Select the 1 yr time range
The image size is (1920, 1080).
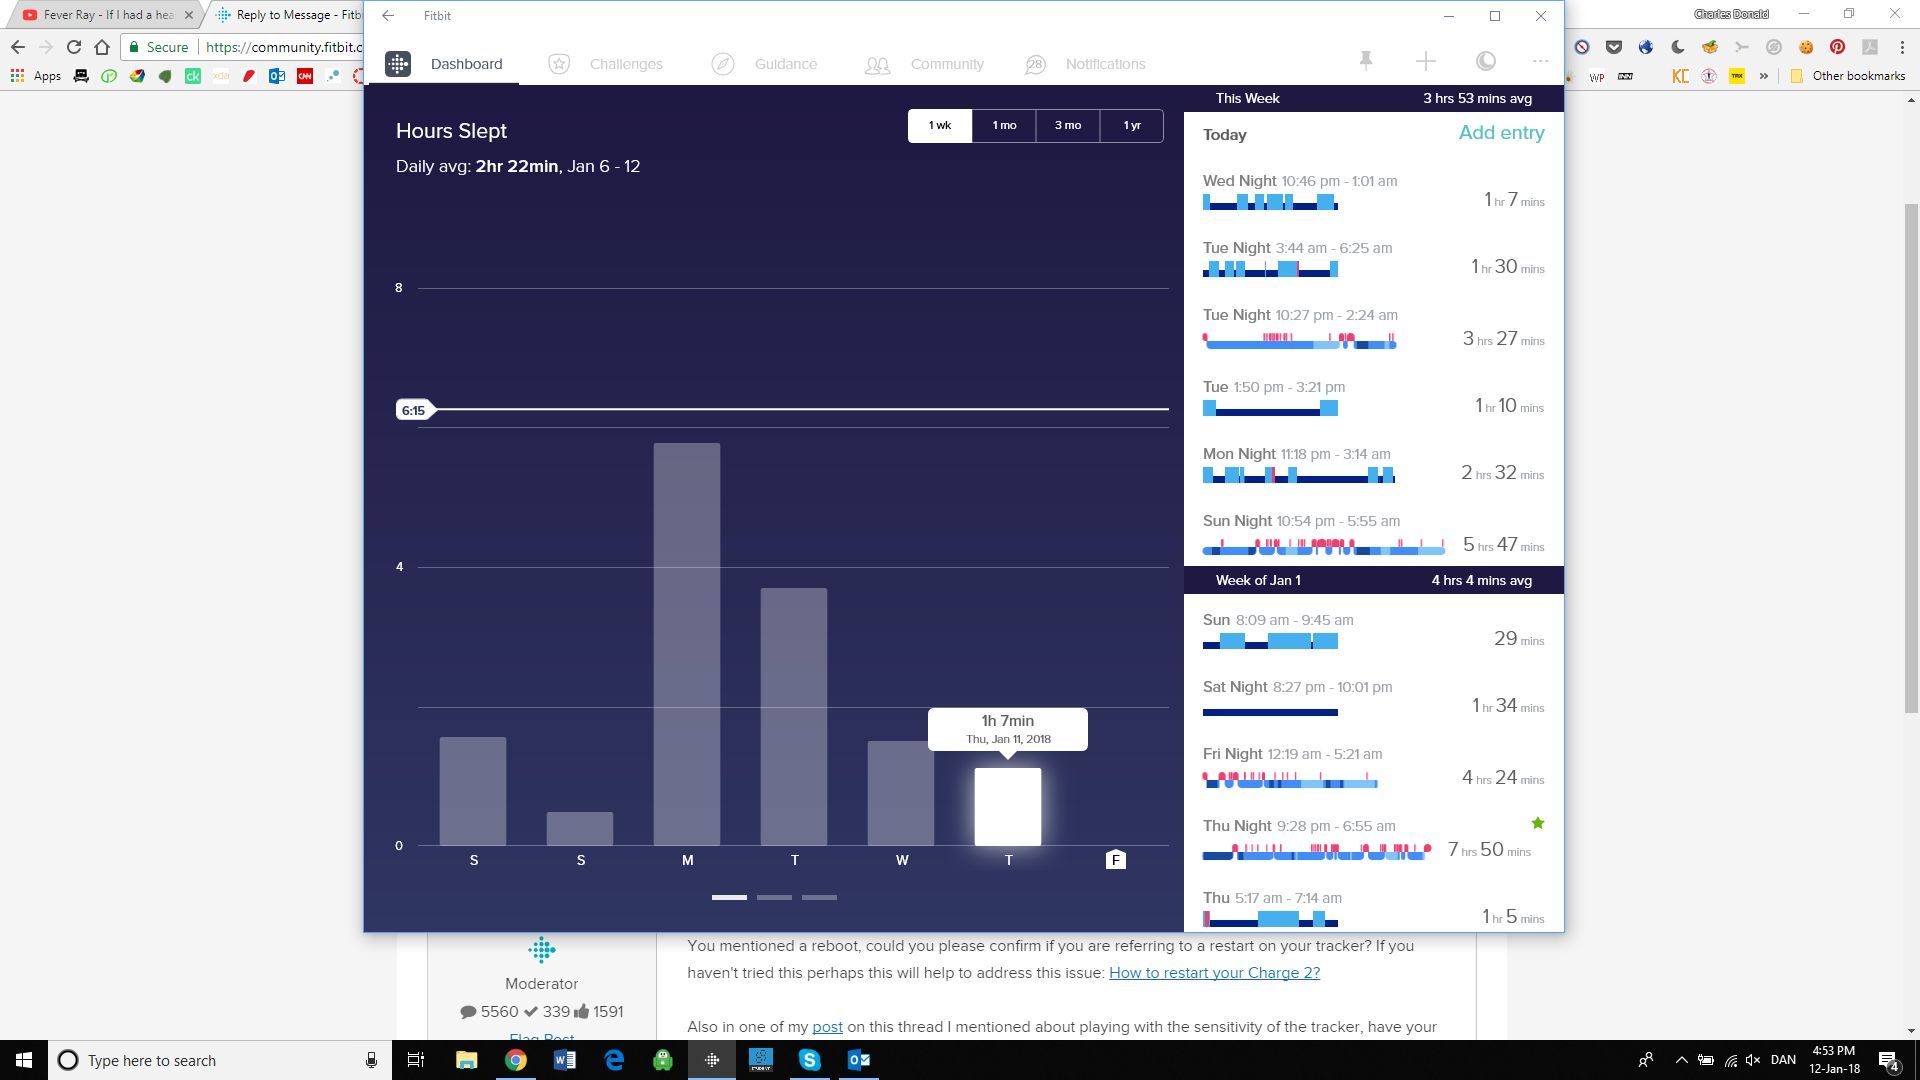1131,126
